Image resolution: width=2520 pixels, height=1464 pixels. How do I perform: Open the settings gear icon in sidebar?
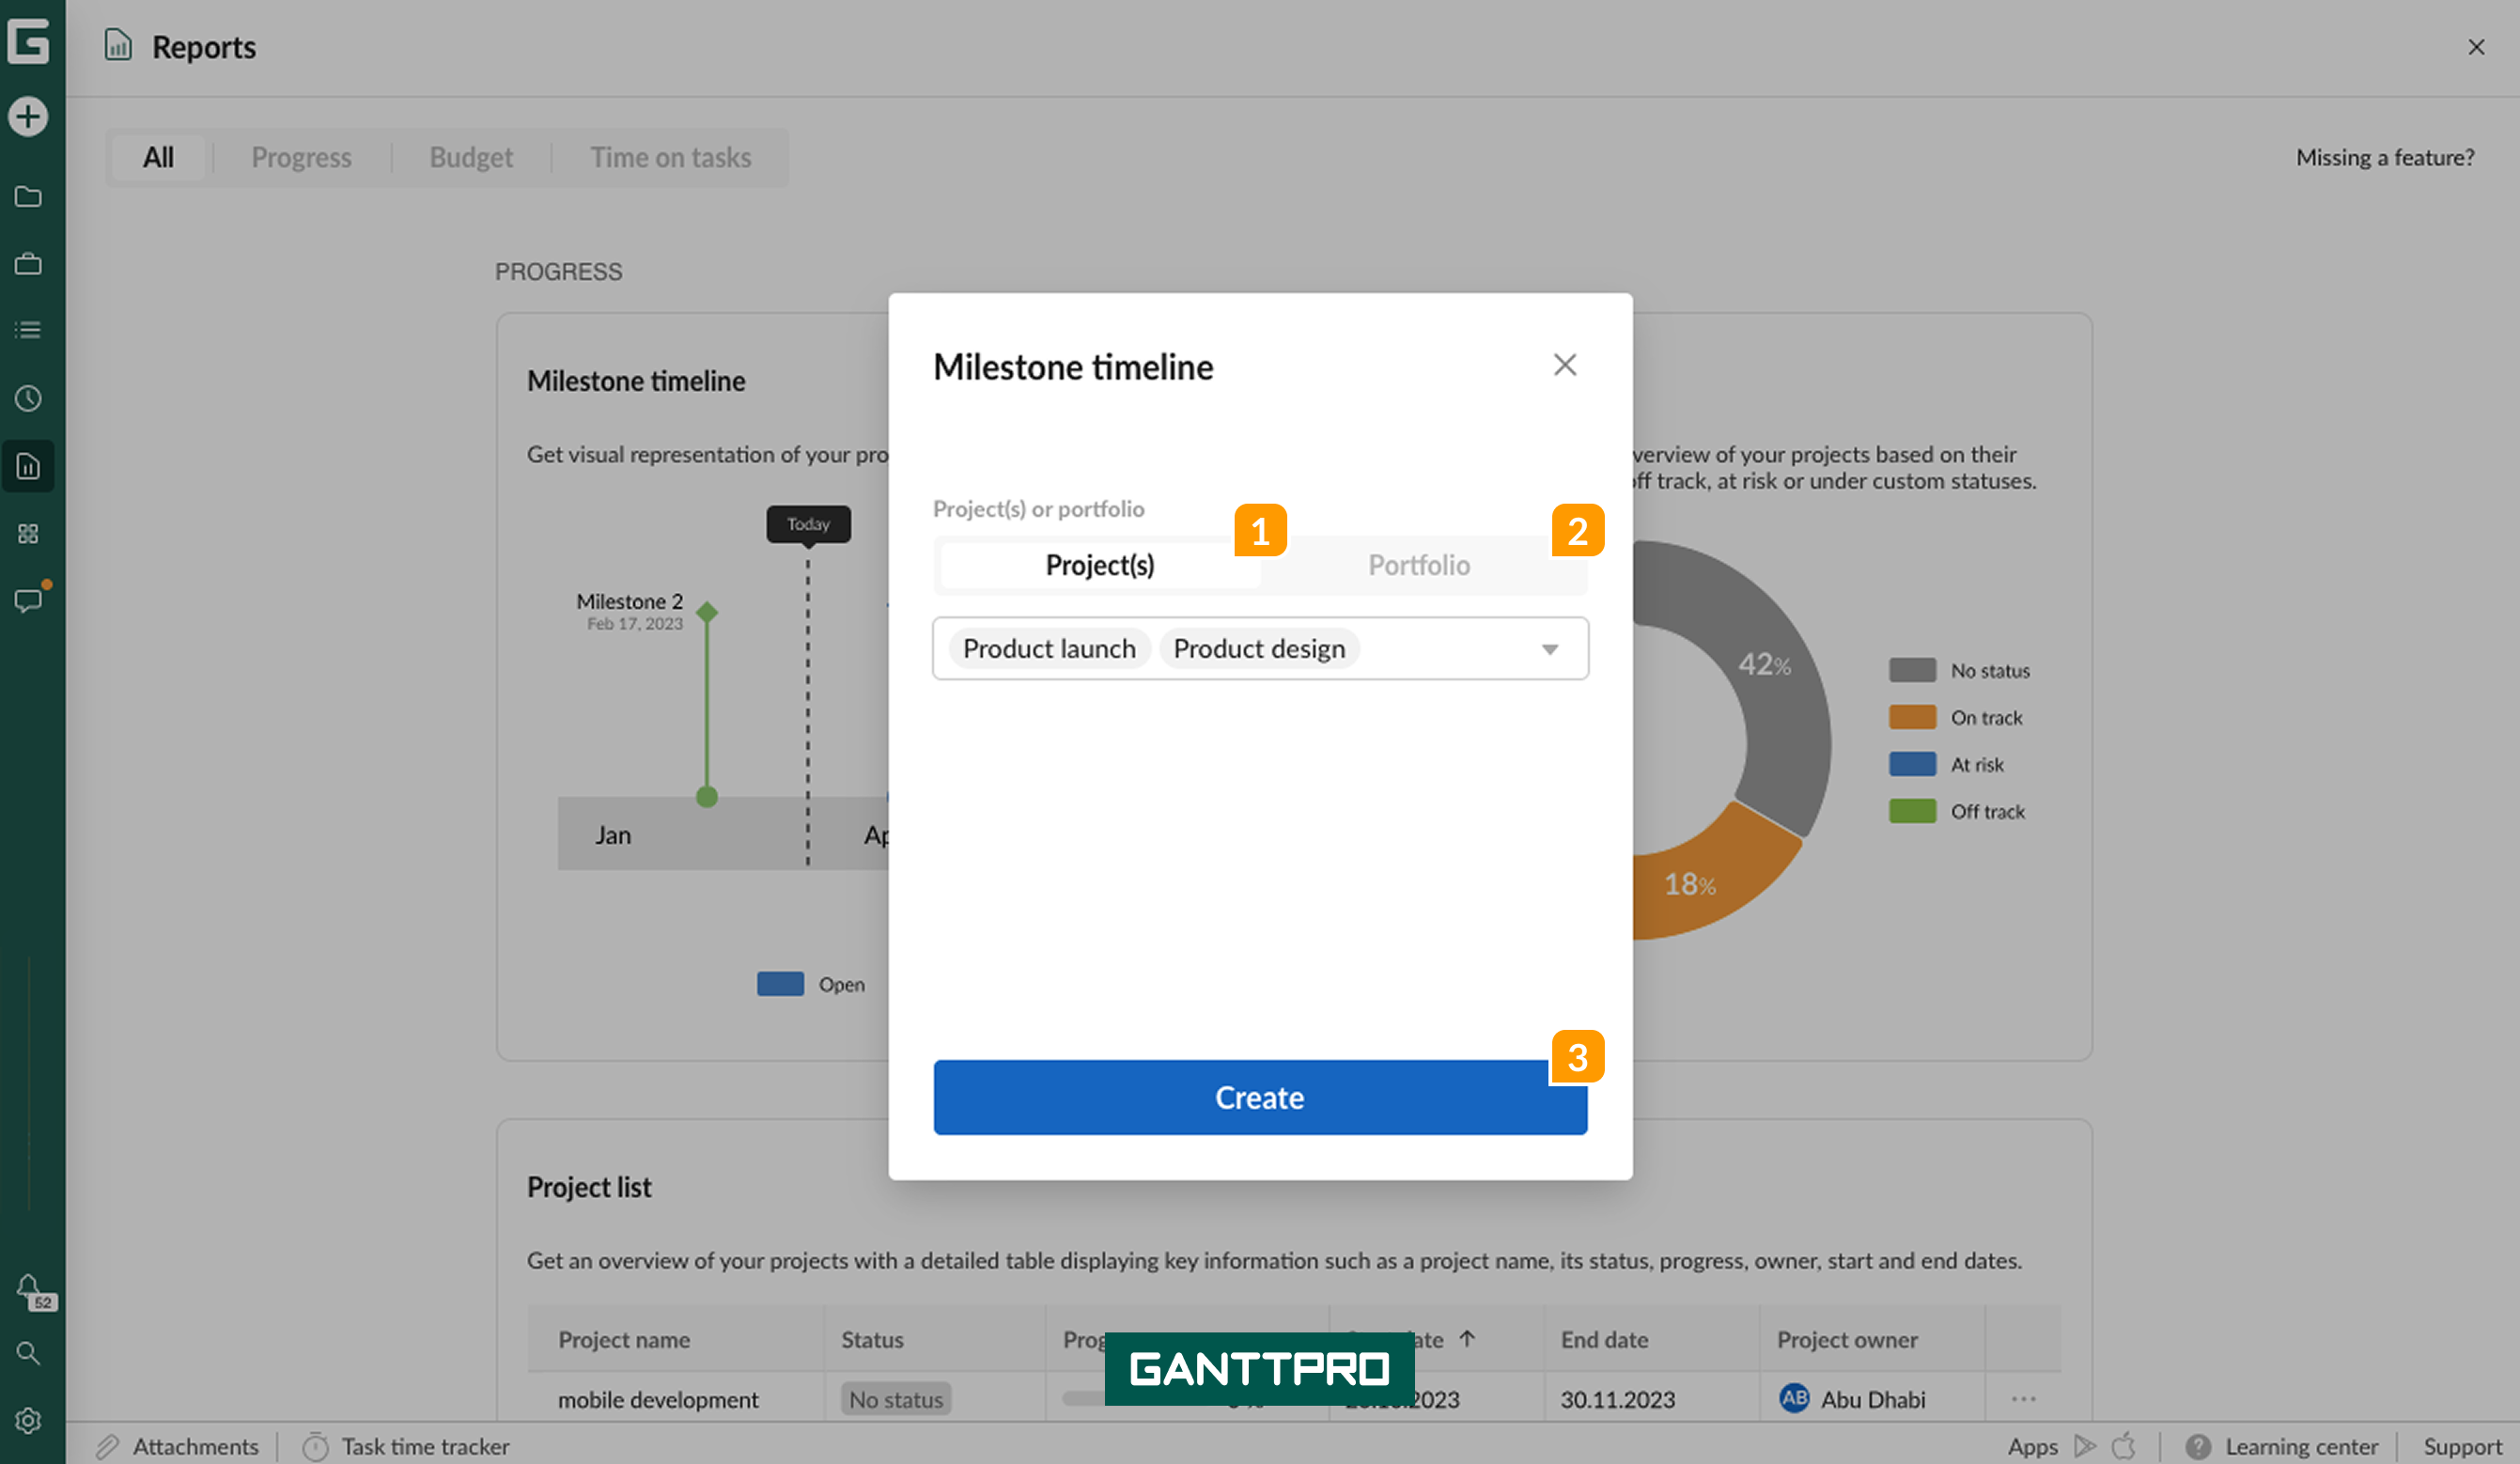click(x=28, y=1420)
